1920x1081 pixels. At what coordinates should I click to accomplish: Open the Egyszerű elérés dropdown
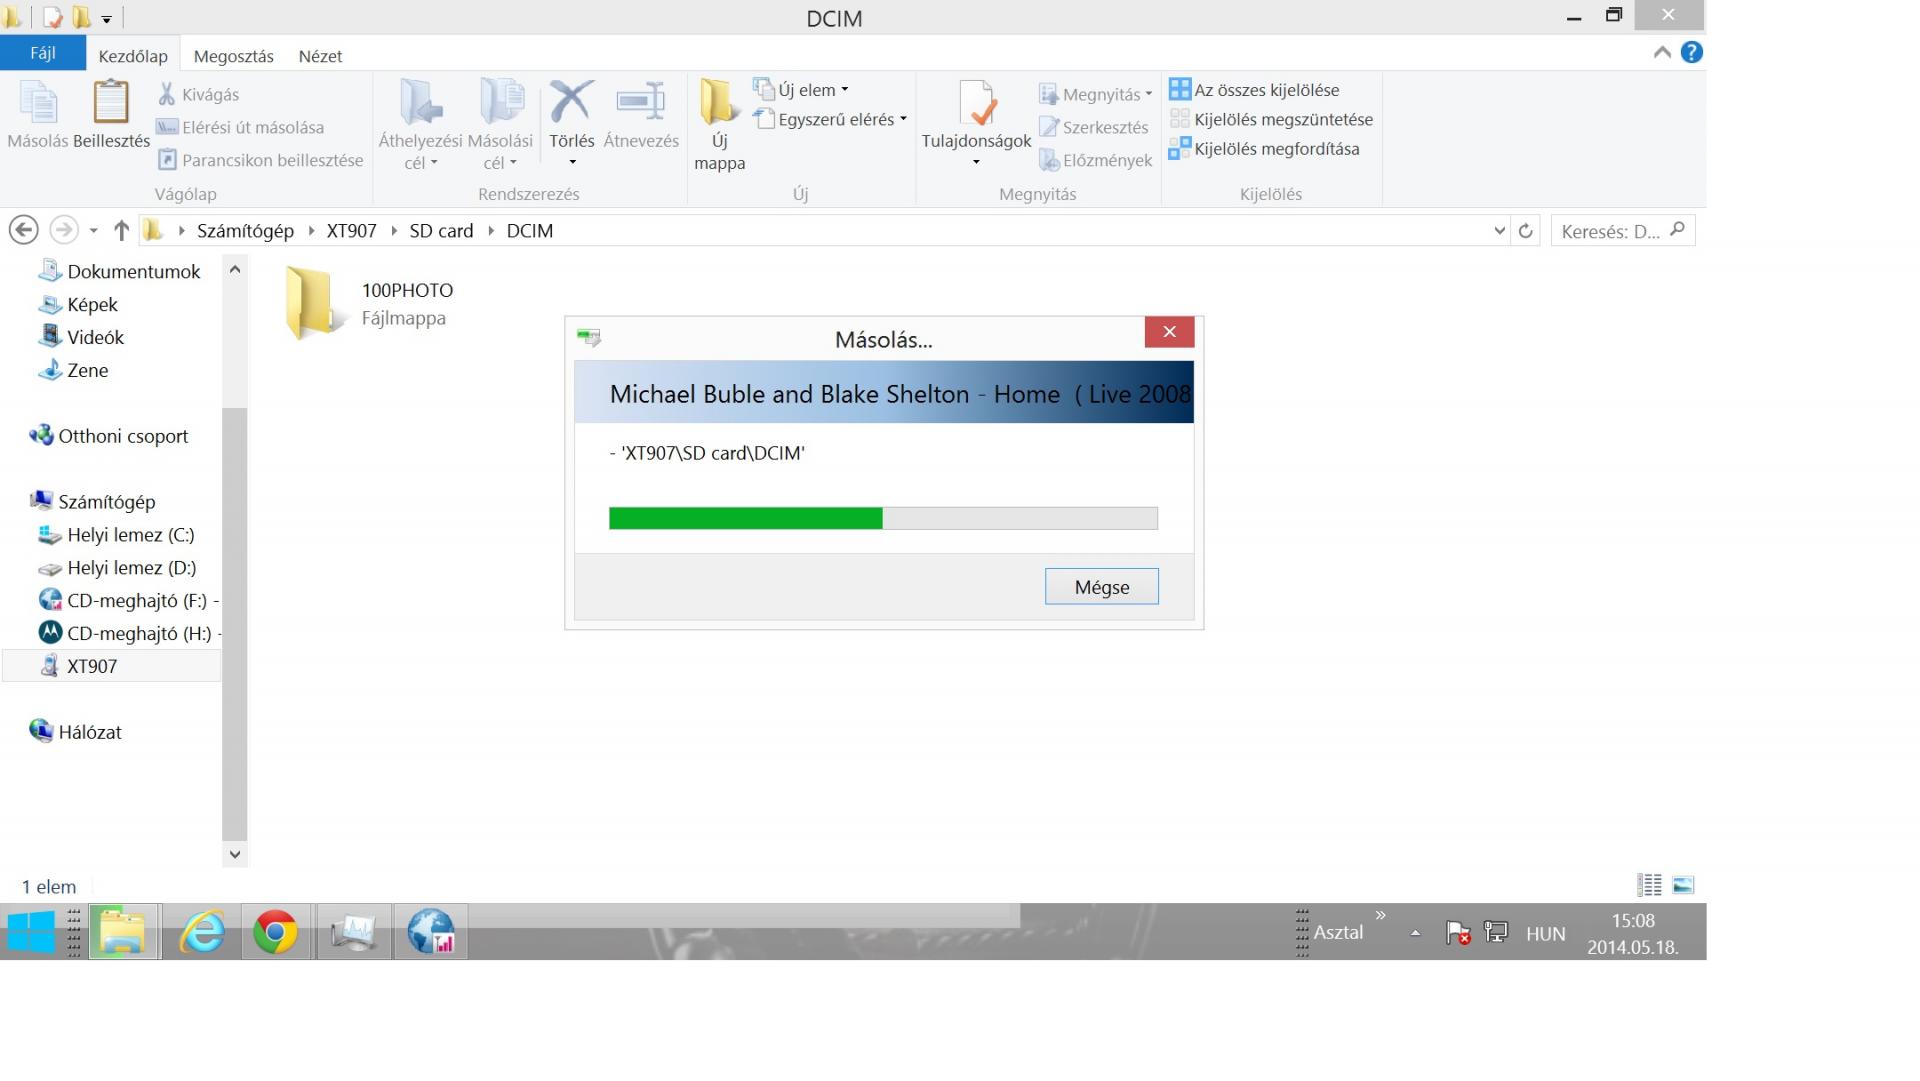(x=830, y=119)
